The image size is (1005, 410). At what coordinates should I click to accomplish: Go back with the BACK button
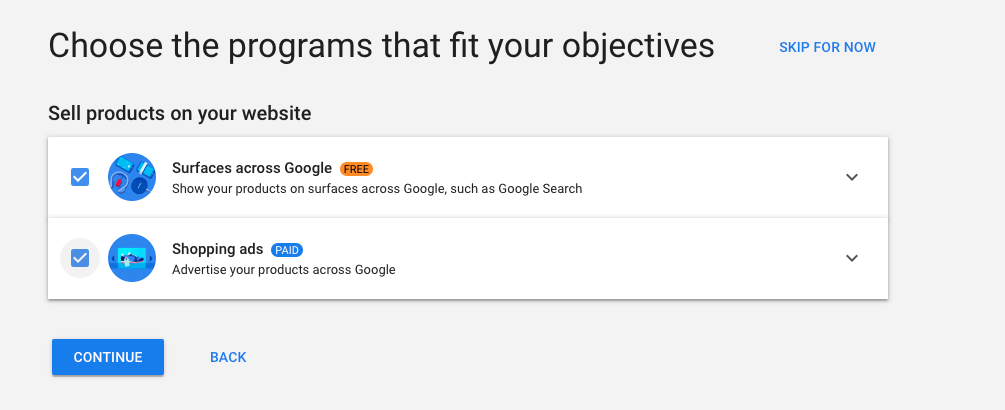[228, 357]
